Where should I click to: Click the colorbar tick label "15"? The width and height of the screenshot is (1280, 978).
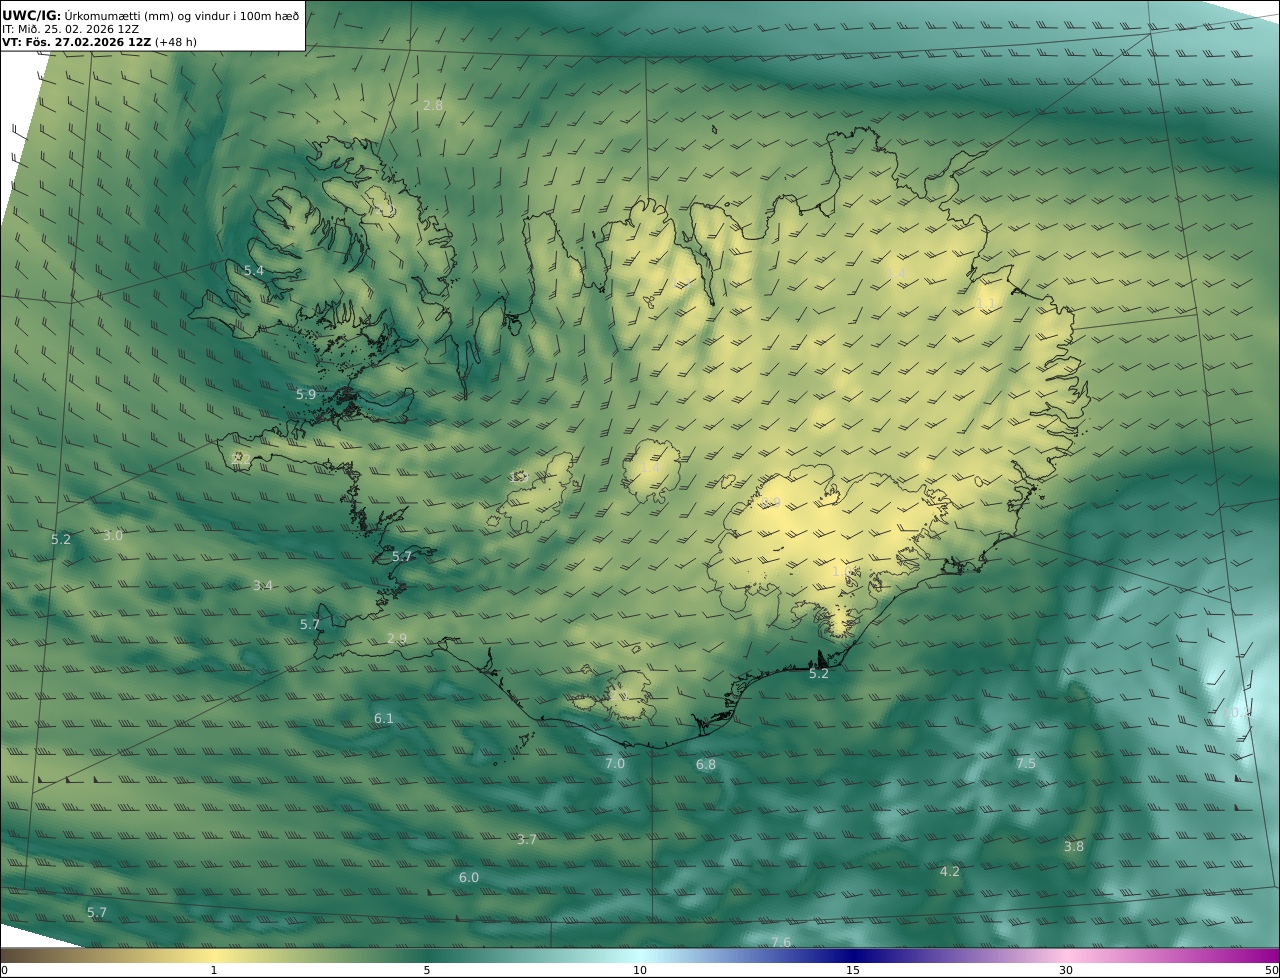click(x=853, y=971)
